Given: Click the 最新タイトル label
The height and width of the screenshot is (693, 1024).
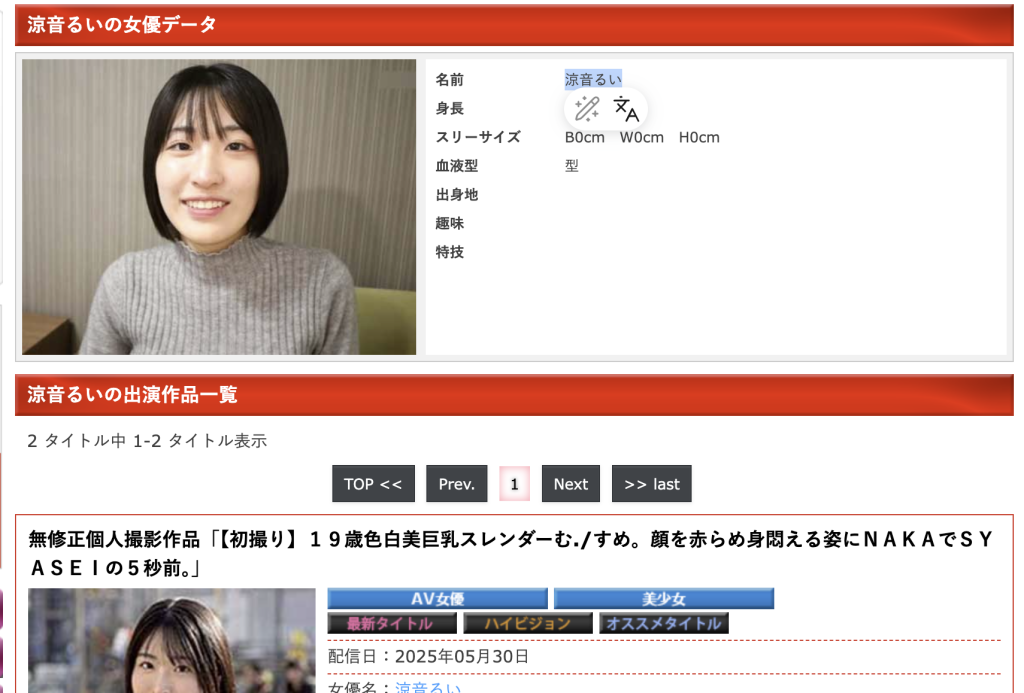Looking at the screenshot, I should (x=391, y=621).
